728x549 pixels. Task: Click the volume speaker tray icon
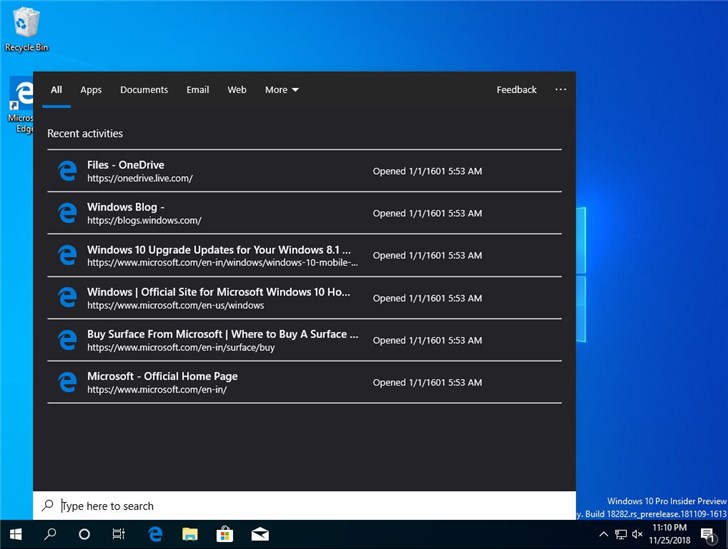[x=637, y=534]
